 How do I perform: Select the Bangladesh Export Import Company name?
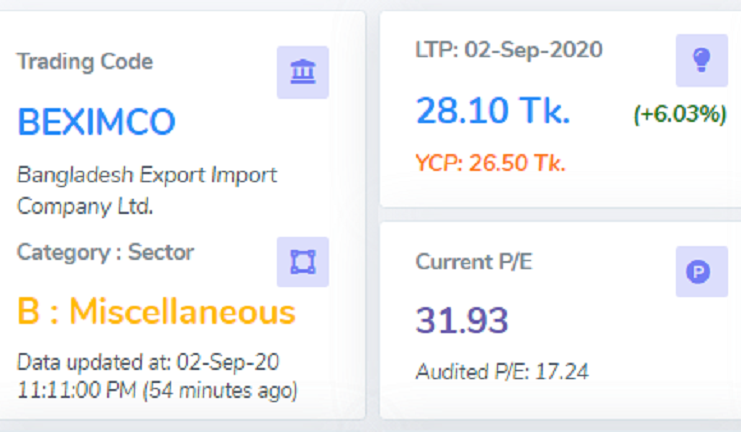147,191
